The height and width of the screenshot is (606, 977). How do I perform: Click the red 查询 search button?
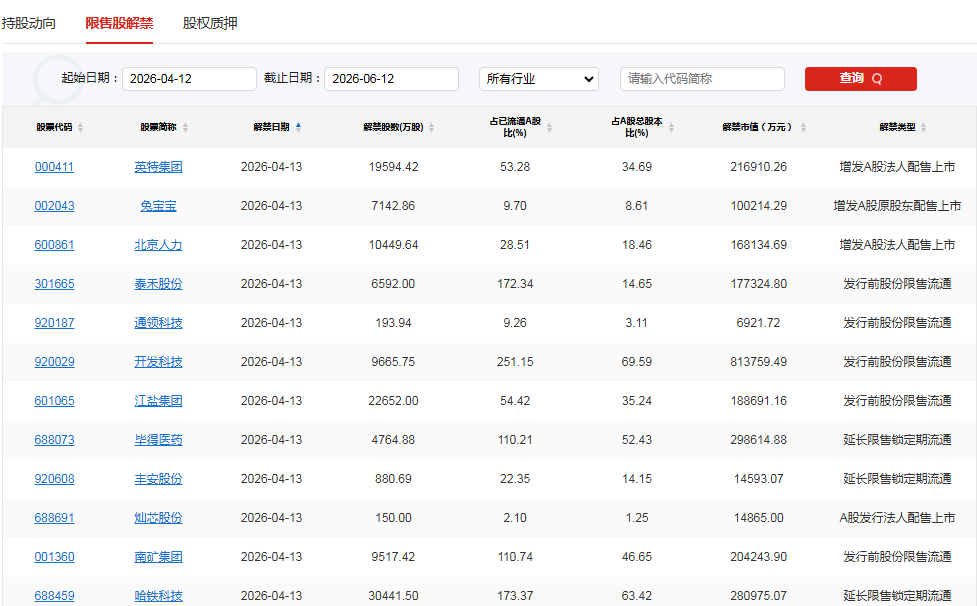pos(860,79)
